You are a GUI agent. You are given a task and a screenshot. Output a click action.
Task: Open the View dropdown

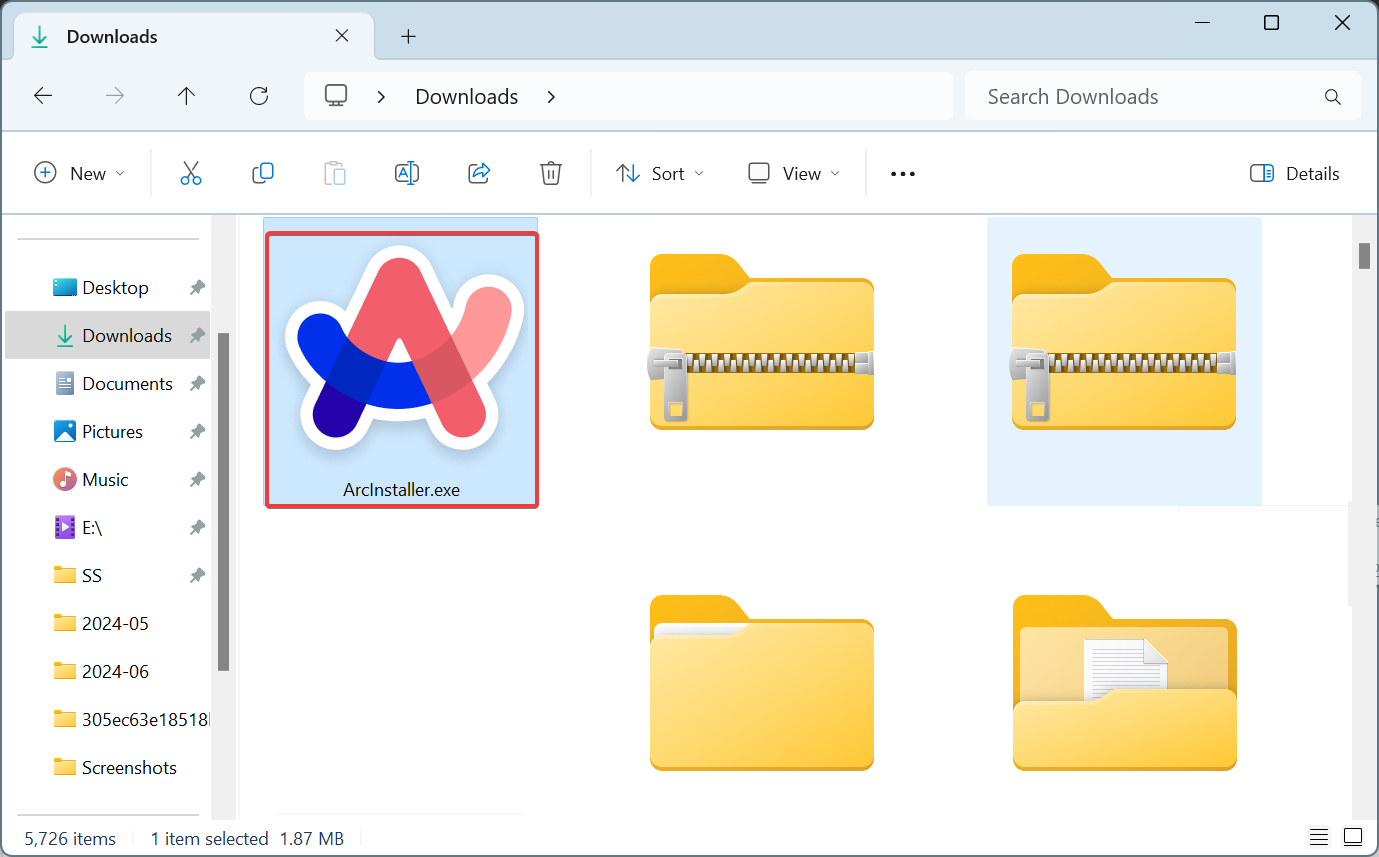[x=792, y=173]
